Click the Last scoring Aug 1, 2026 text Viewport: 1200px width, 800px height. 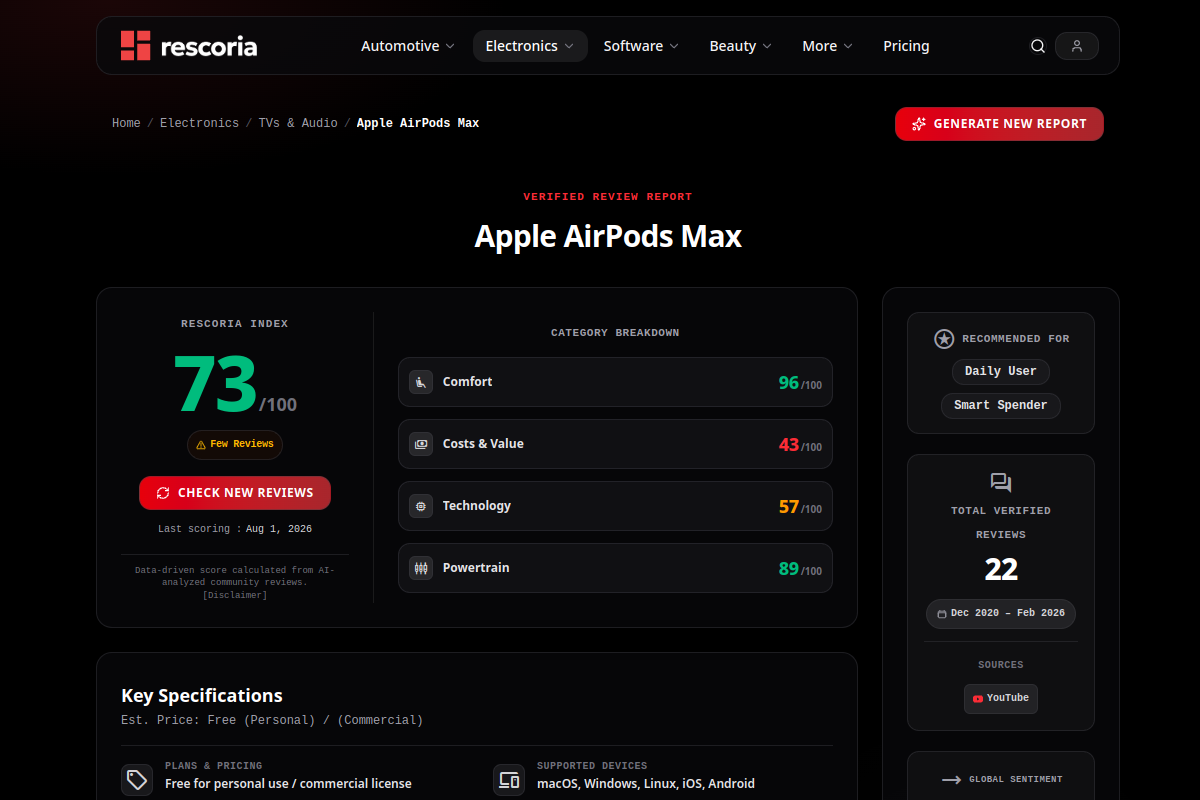(x=235, y=529)
